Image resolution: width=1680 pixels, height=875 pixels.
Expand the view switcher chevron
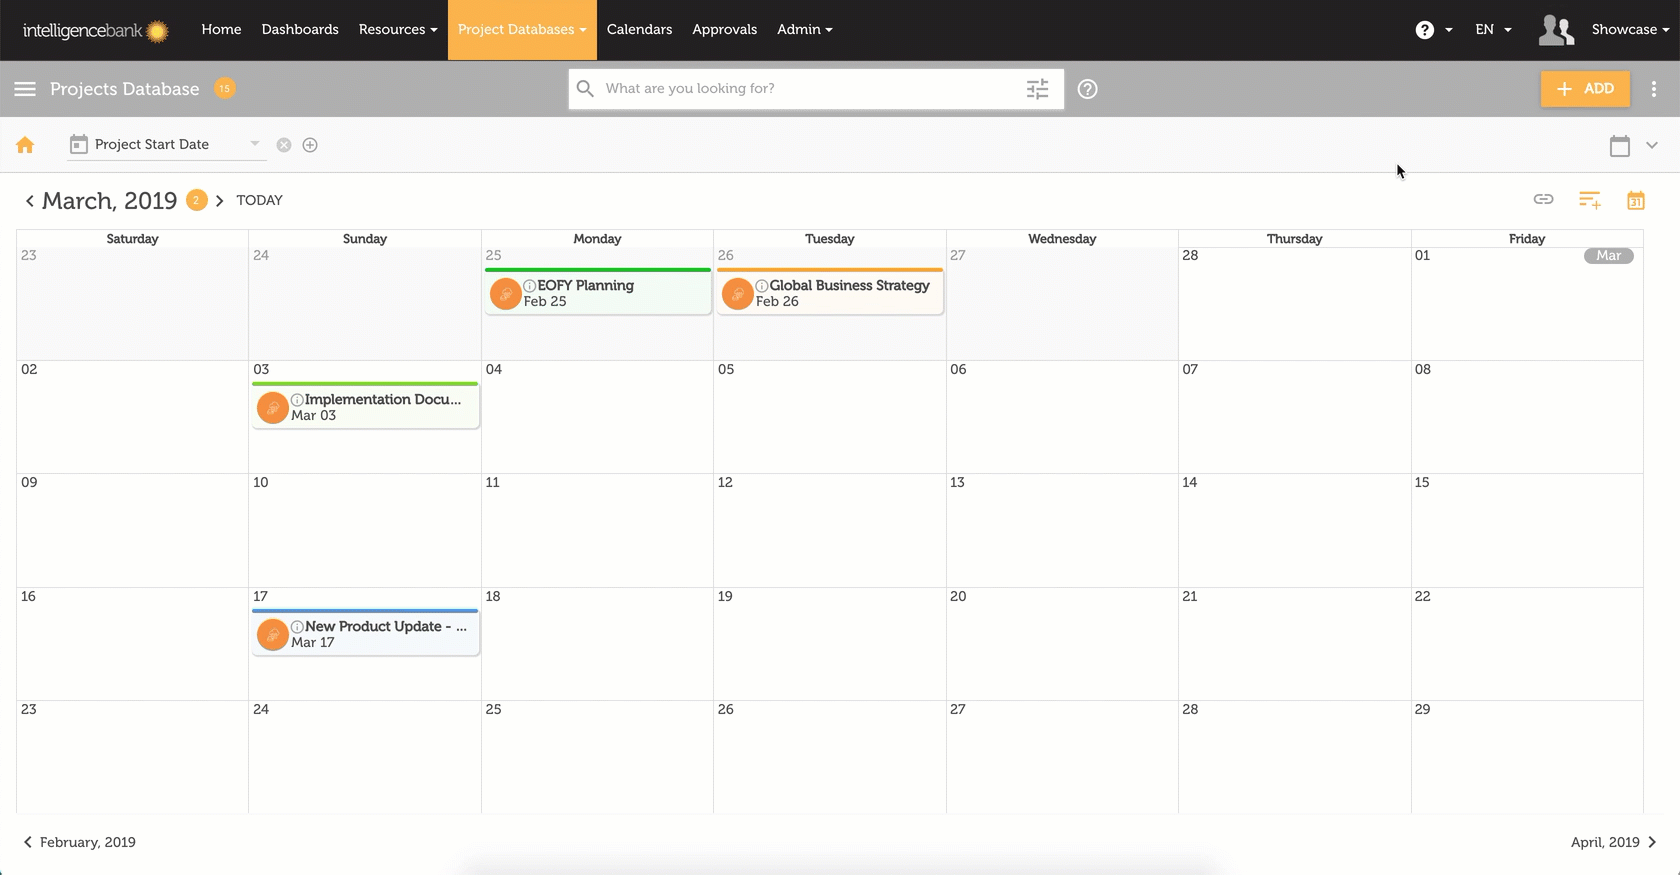1652,146
